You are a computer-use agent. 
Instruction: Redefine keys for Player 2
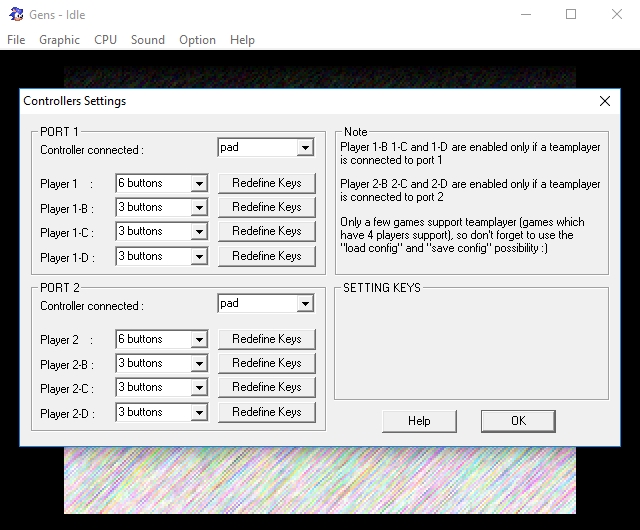click(267, 339)
